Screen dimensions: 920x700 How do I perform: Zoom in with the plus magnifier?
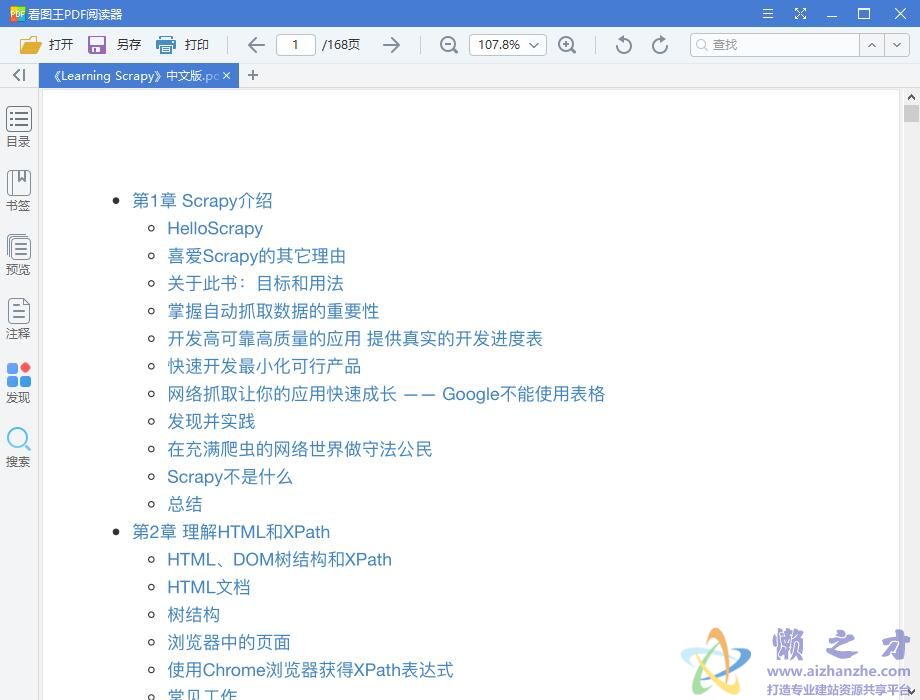point(567,45)
